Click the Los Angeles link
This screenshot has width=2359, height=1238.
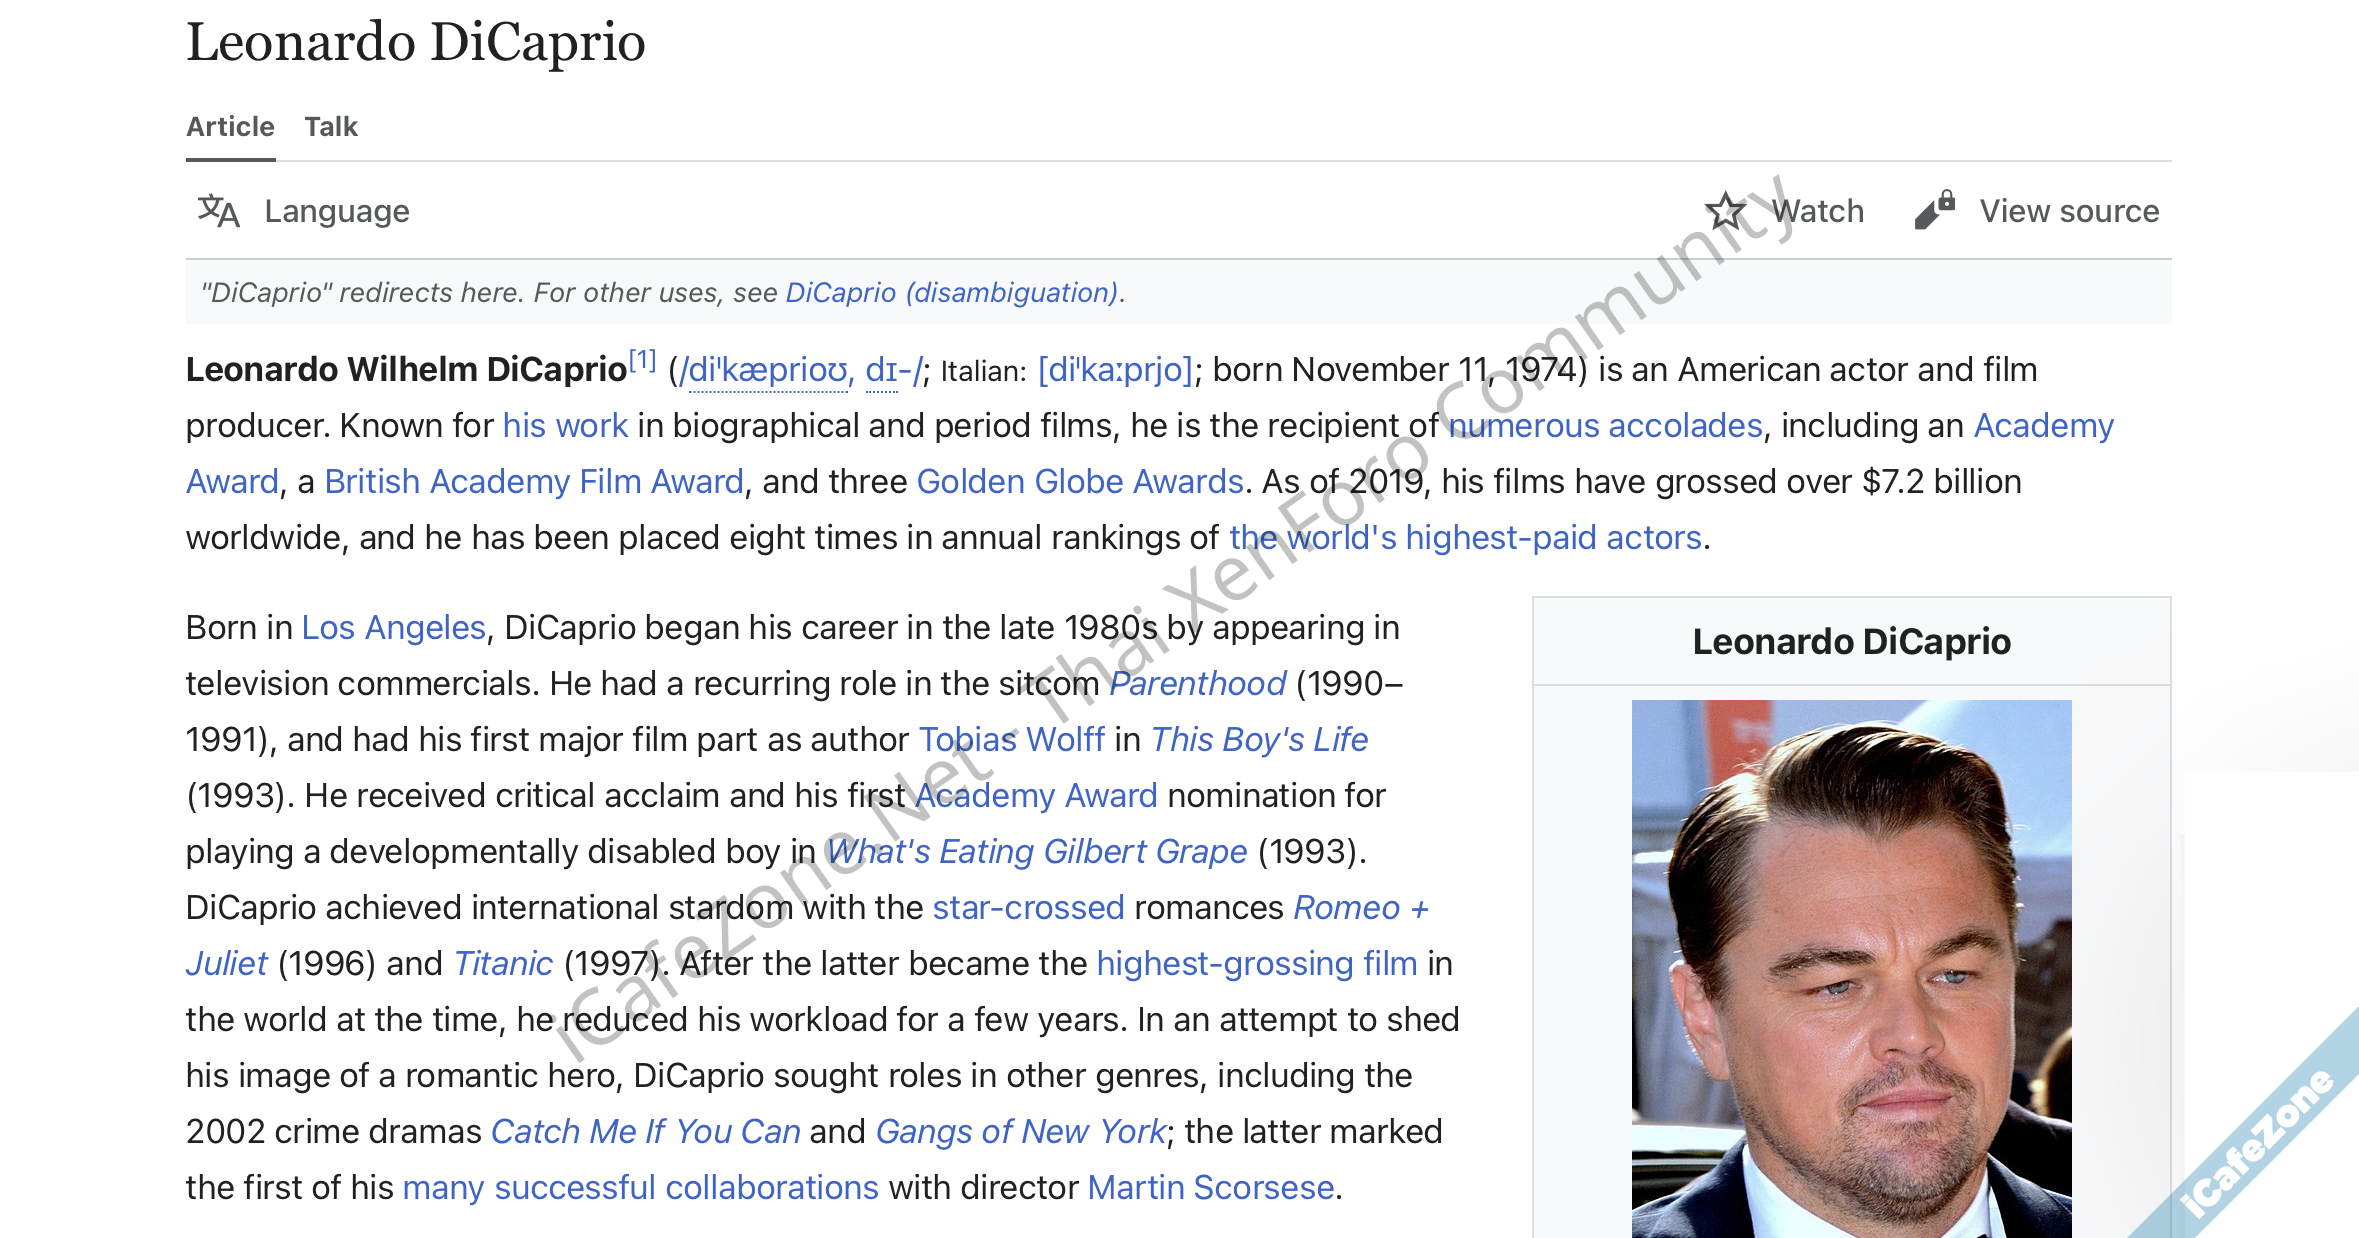391,627
